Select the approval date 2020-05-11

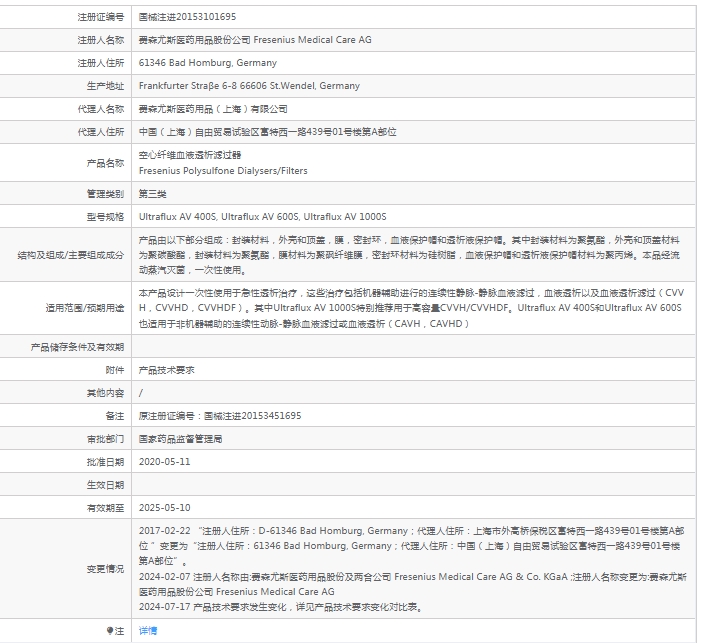pyautogui.click(x=164, y=462)
